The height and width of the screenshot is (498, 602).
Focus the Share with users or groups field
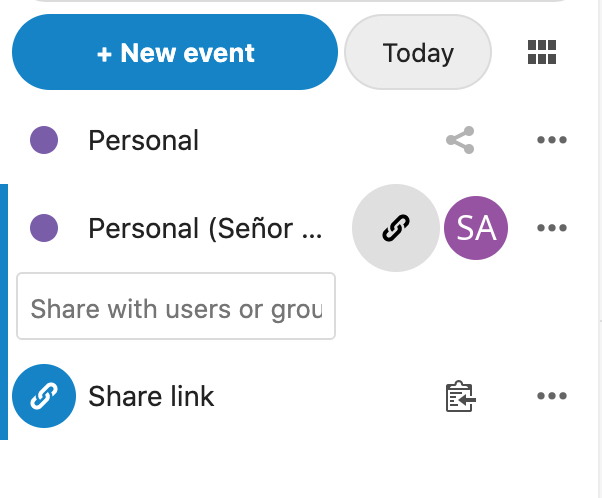point(176,307)
